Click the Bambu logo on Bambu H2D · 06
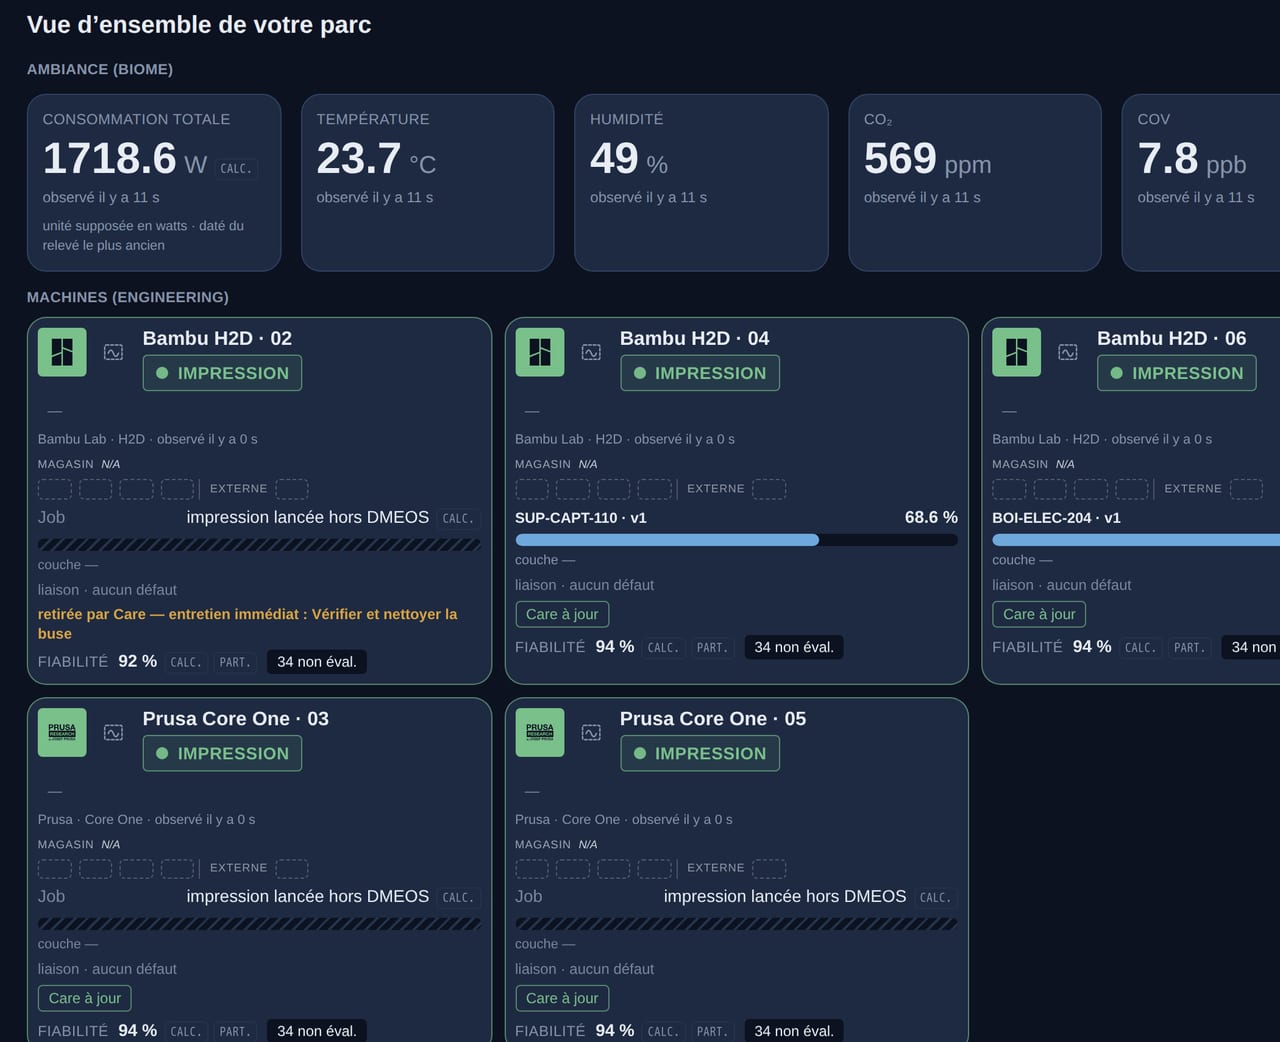 (1017, 352)
